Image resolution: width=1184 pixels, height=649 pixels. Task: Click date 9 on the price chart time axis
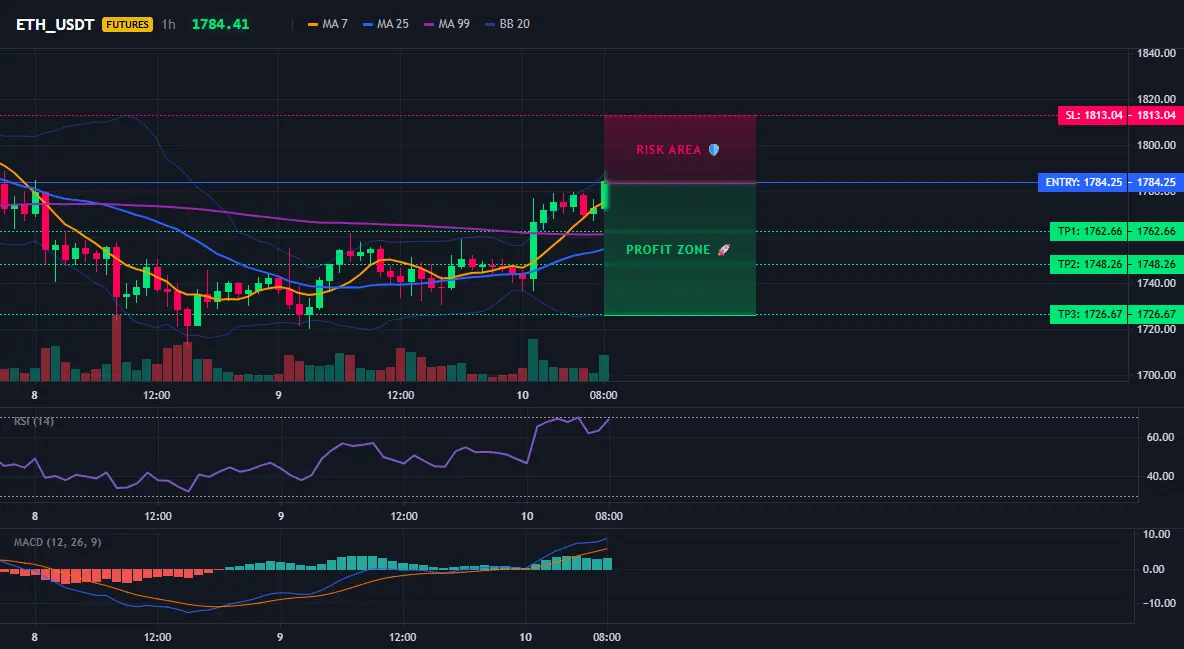click(279, 395)
